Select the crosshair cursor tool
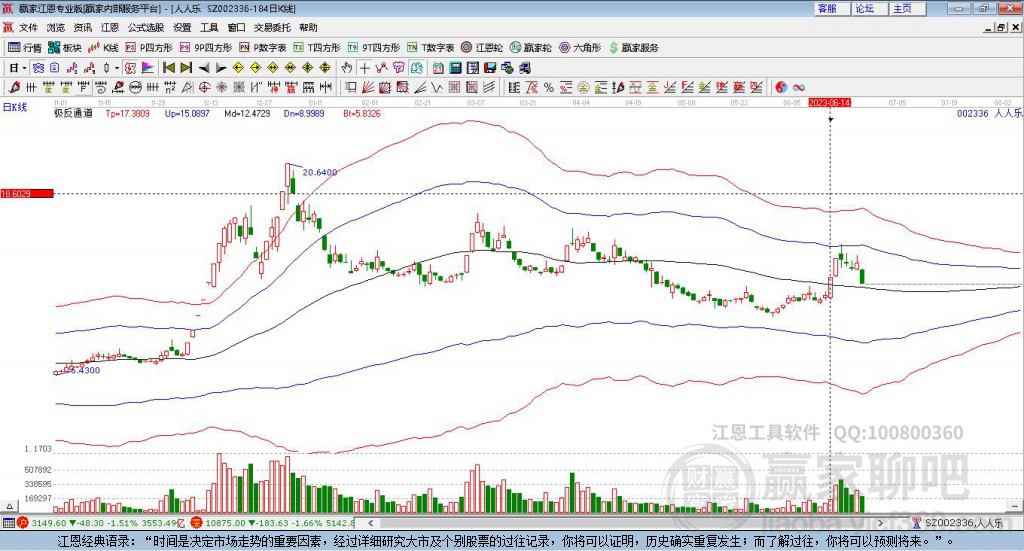 click(365, 67)
